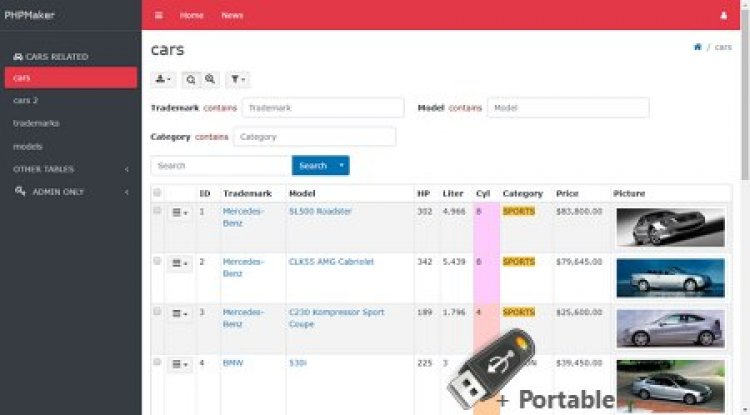Sort table by Cyl column header
Image resolution: width=750 pixels, height=415 pixels.
(x=483, y=194)
